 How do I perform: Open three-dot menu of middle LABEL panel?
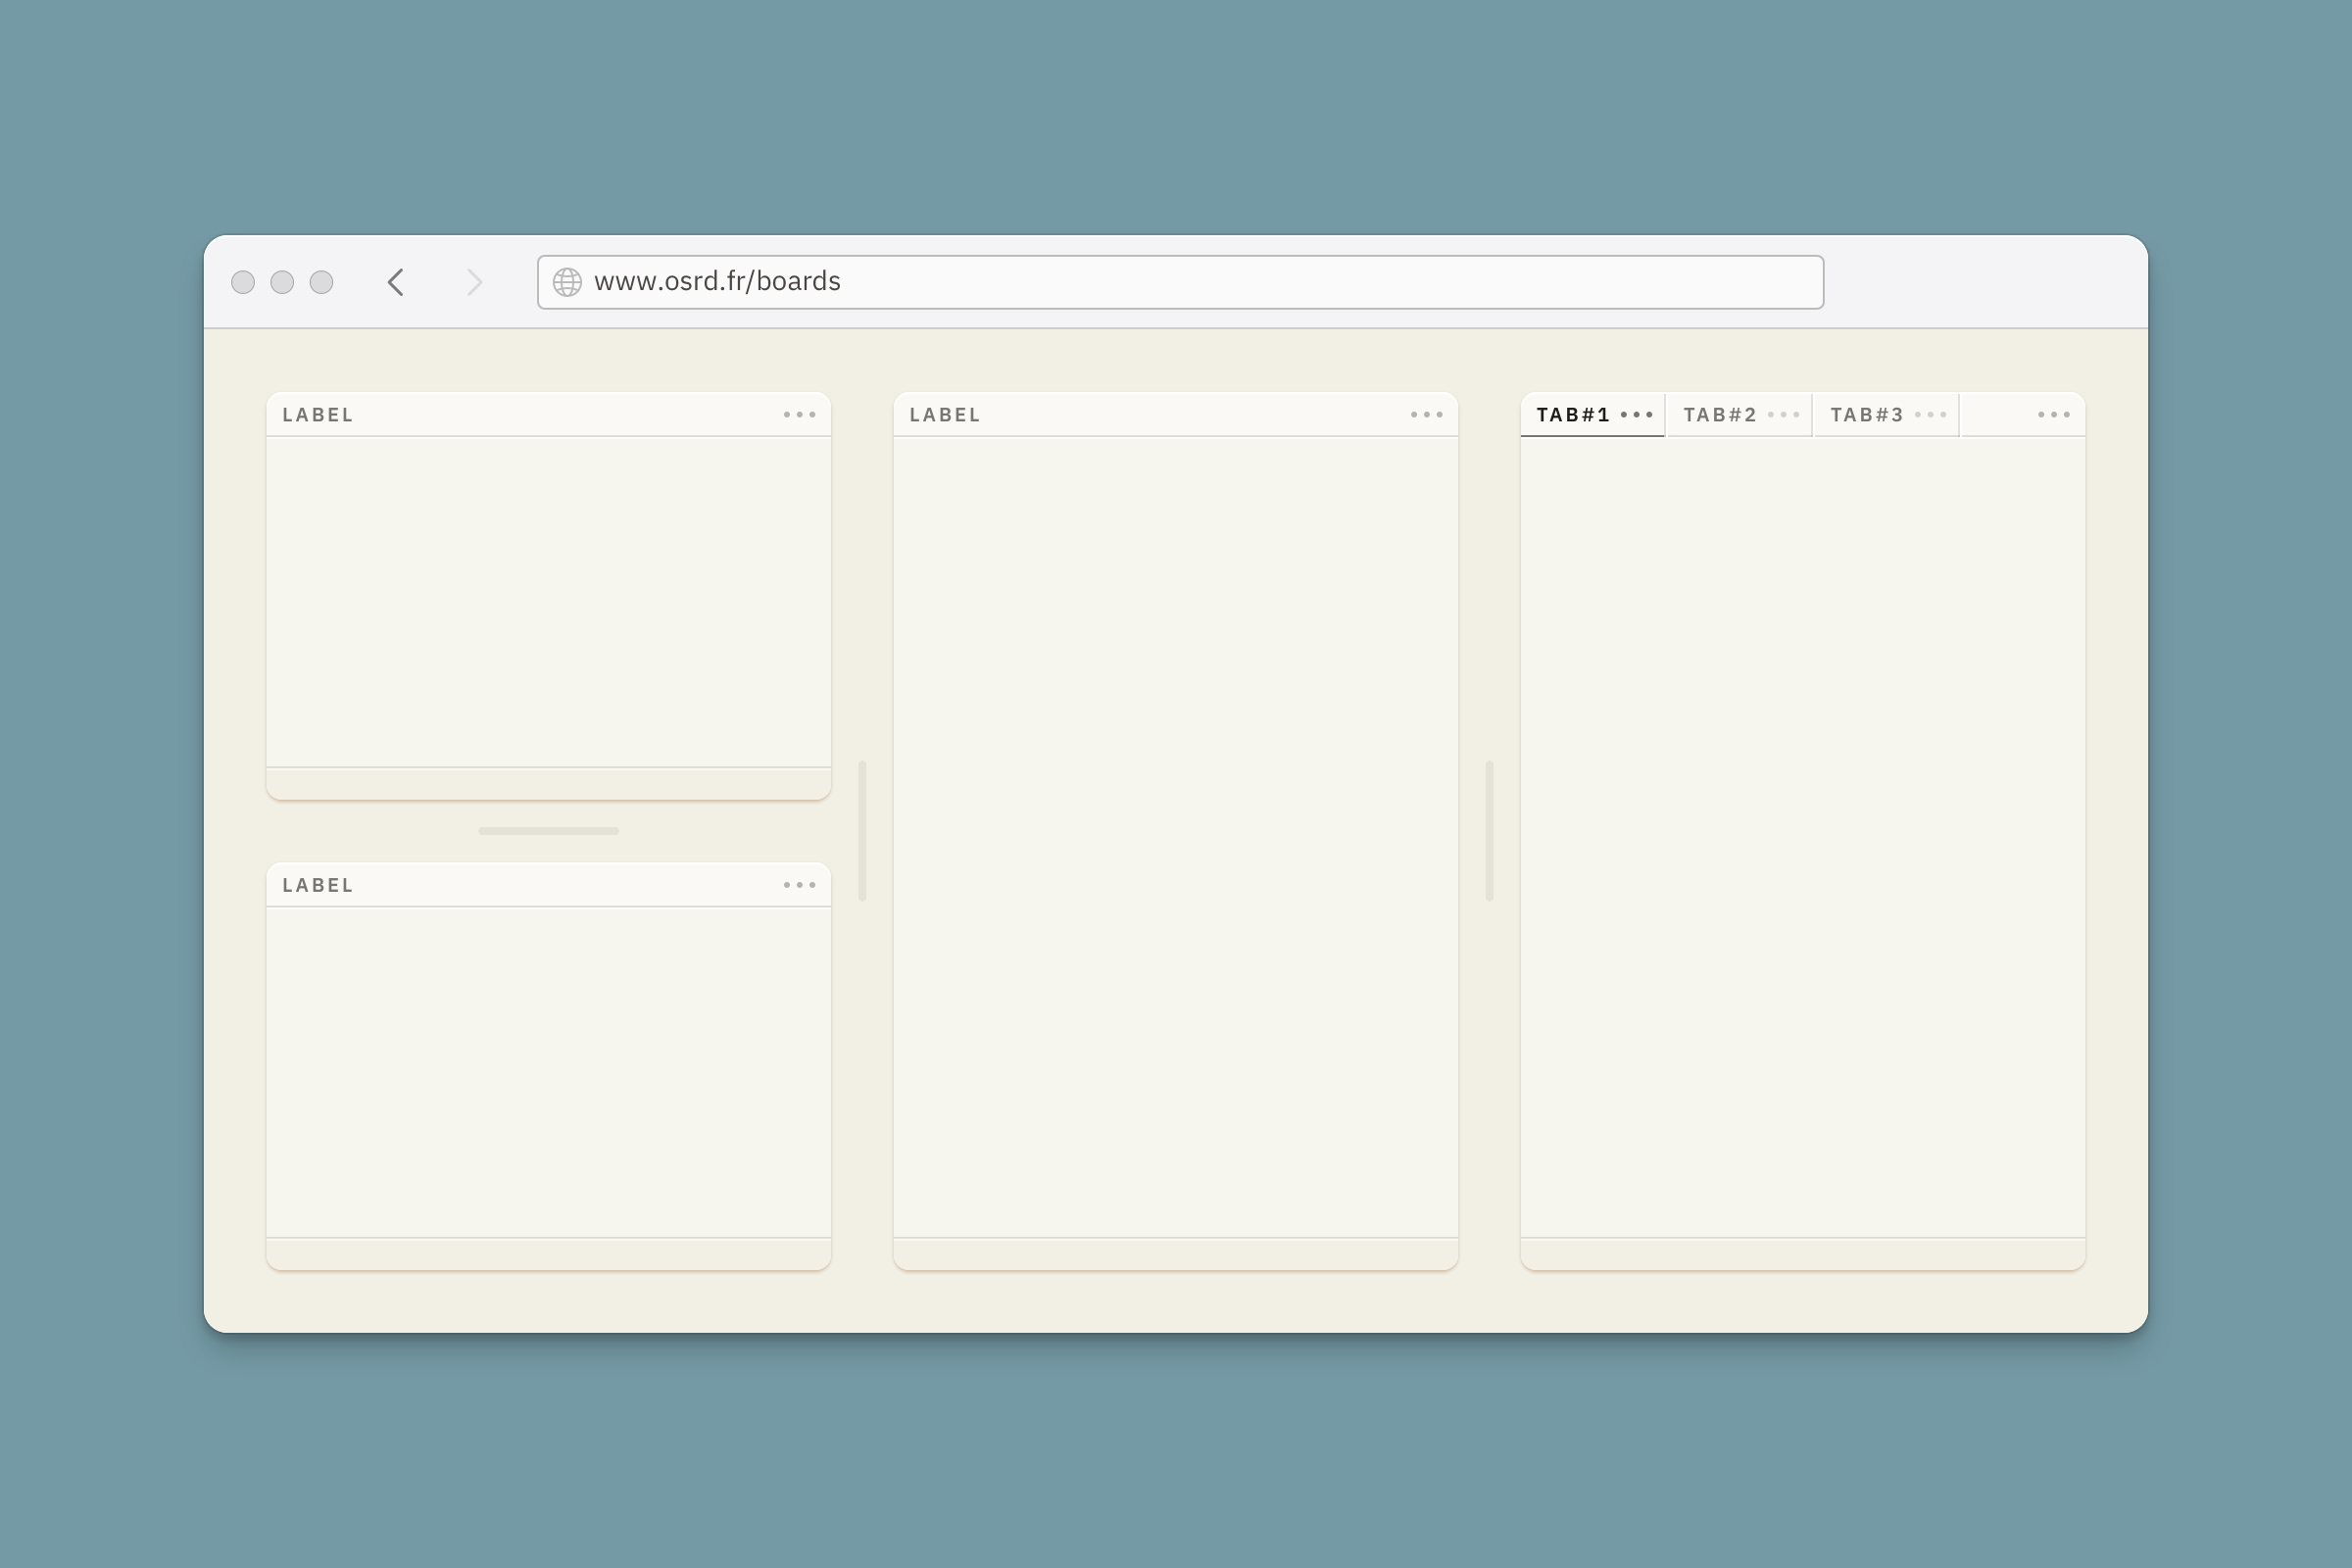pos(1426,415)
